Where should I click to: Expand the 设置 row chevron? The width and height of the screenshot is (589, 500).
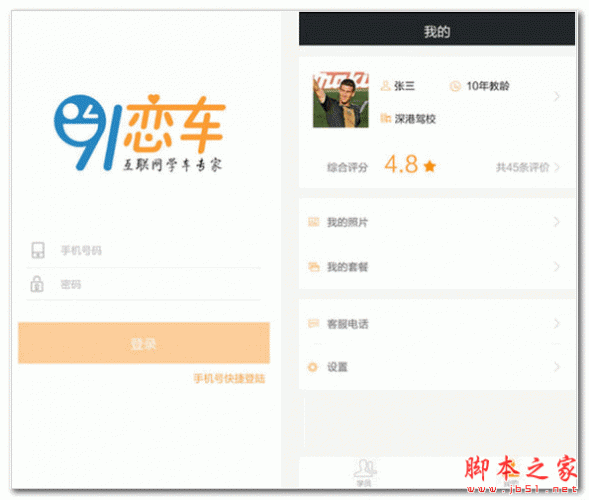tap(557, 367)
